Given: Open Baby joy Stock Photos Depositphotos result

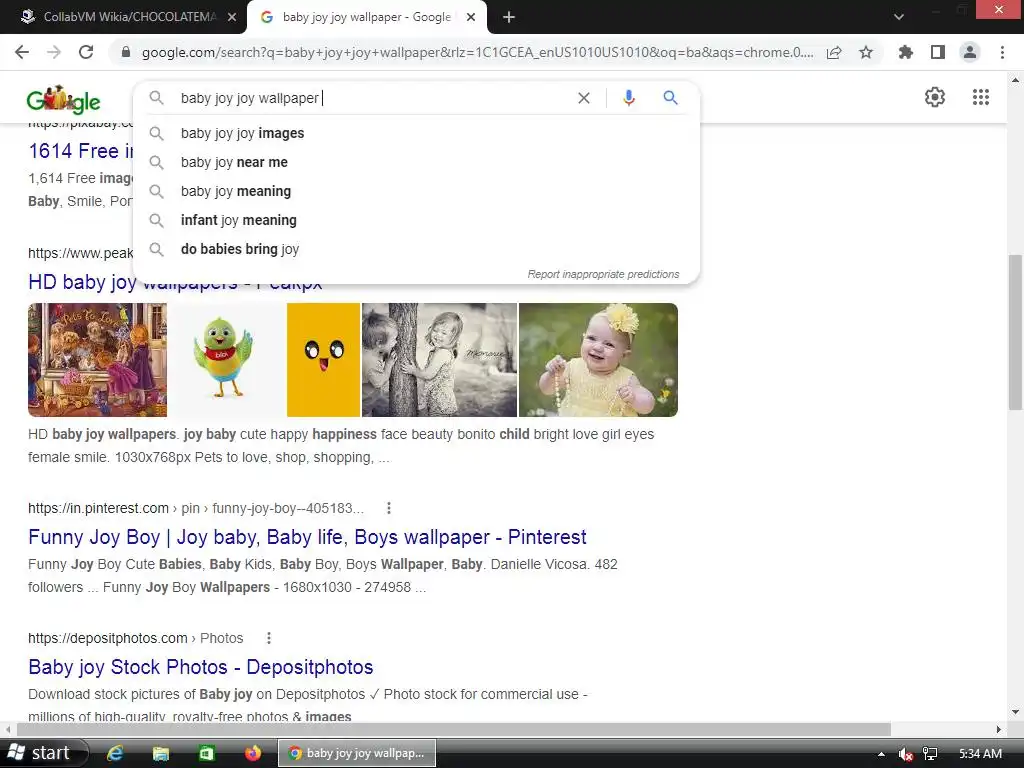Looking at the screenshot, I should (x=200, y=667).
